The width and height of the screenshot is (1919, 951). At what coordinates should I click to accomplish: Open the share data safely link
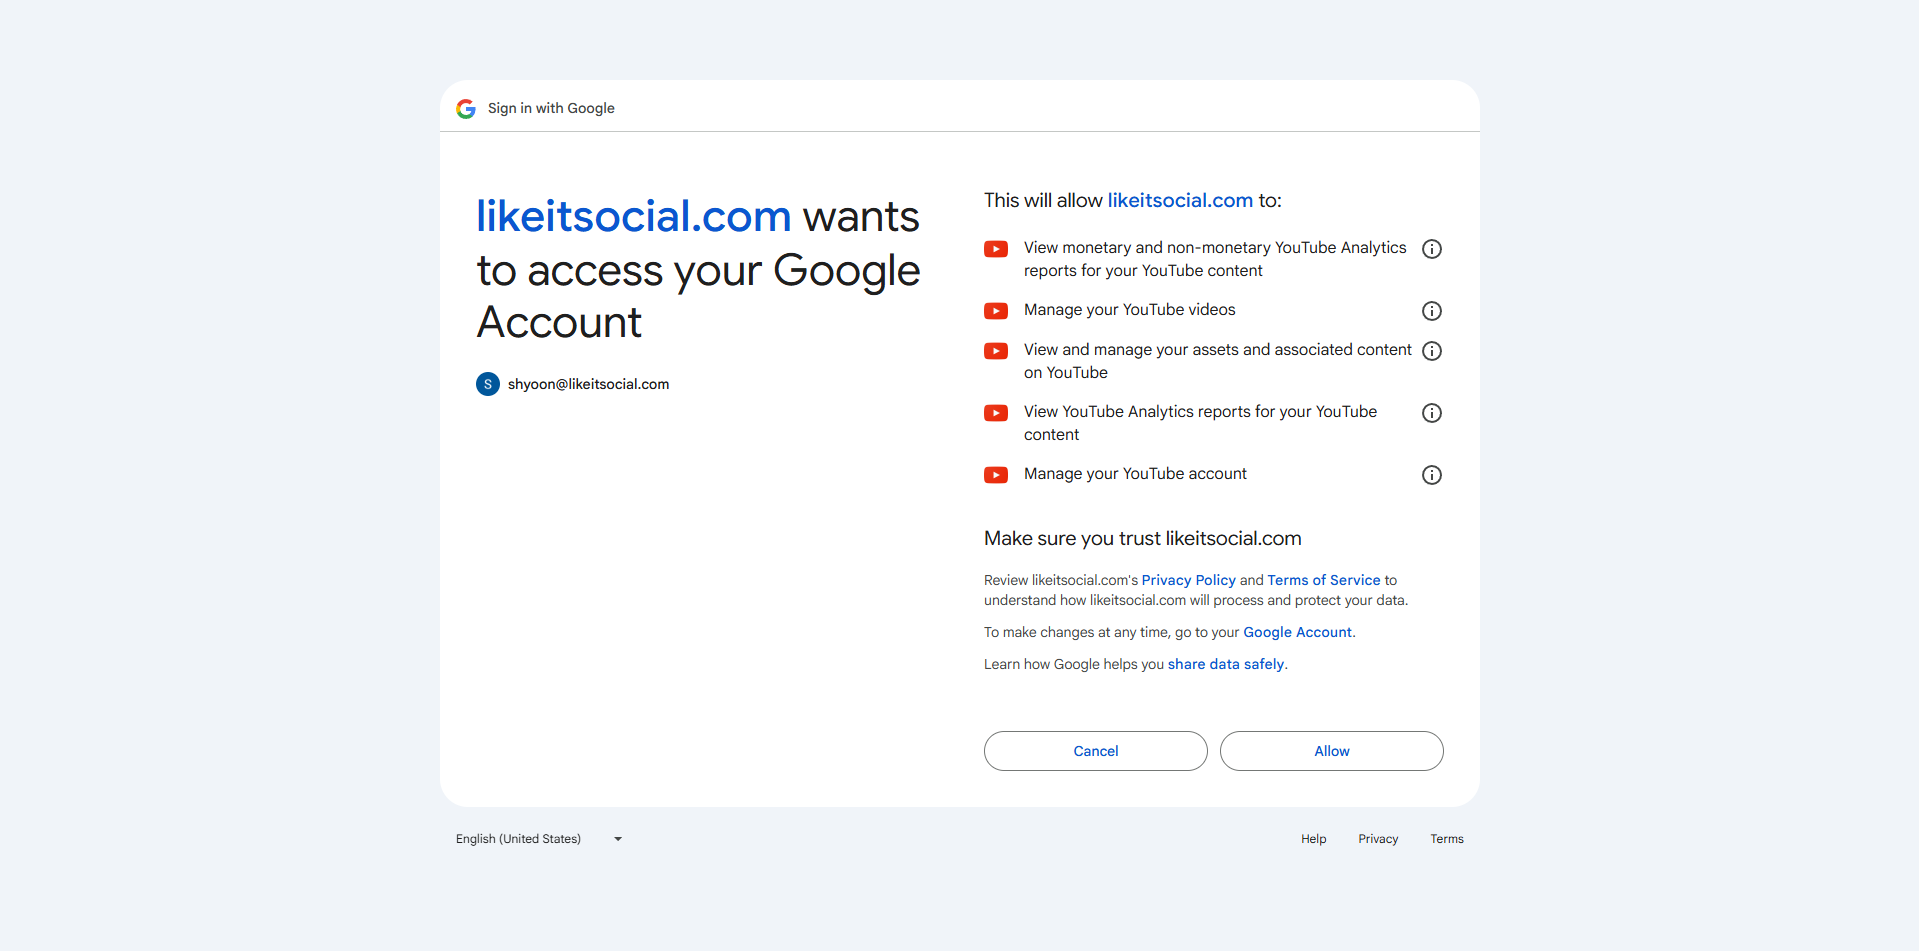tap(1226, 664)
